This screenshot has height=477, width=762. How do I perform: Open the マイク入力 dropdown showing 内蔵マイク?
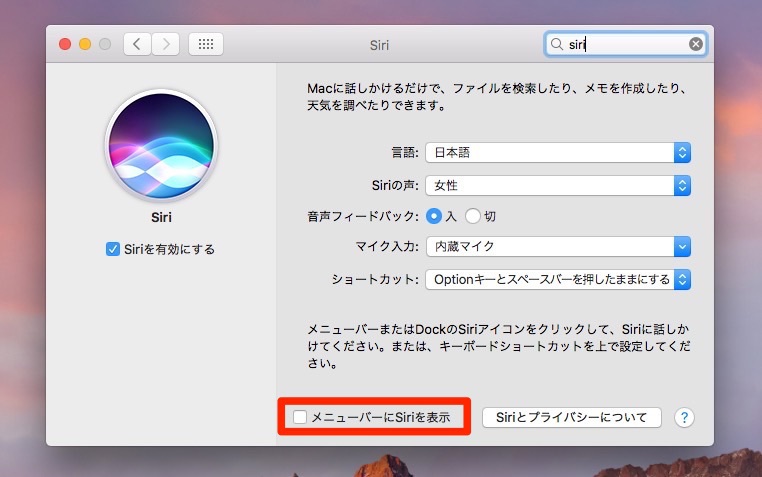558,246
